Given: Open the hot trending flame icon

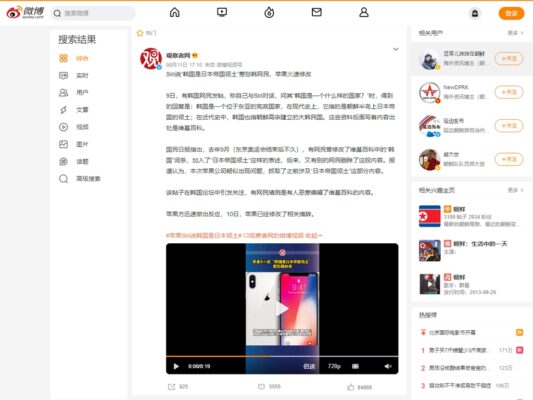Looking at the screenshot, I should 269,13.
